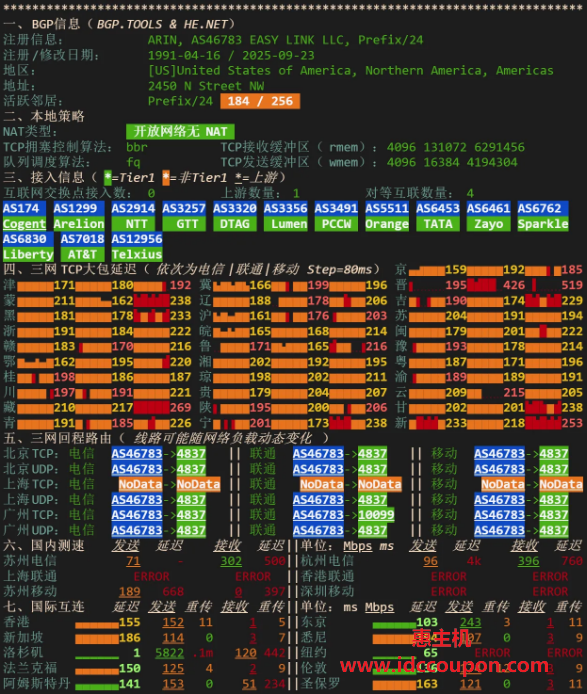
Task: Click the AS7018 badge
Action: point(82,239)
